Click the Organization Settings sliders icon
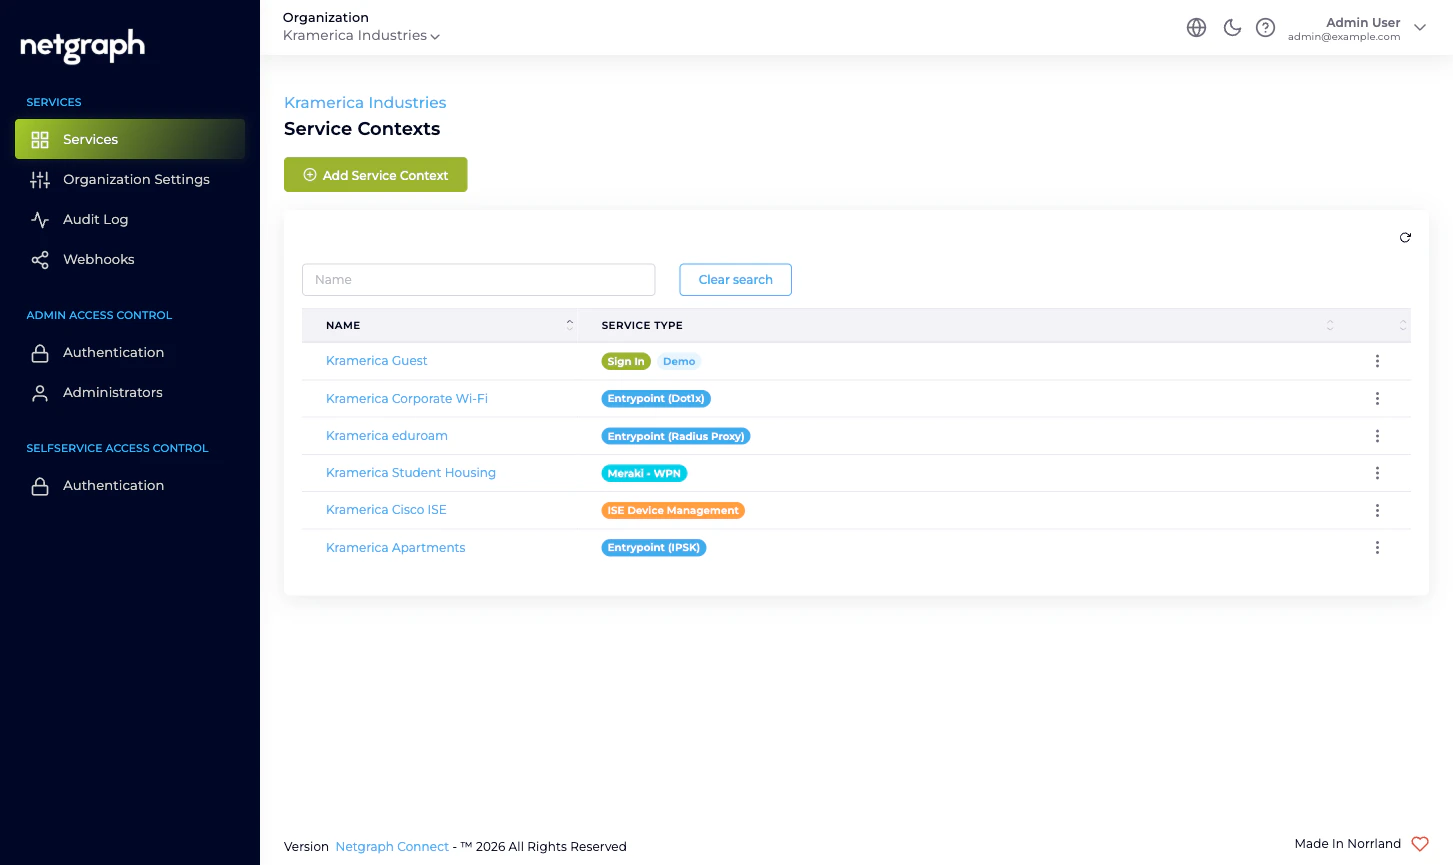The image size is (1453, 865). [x=40, y=179]
